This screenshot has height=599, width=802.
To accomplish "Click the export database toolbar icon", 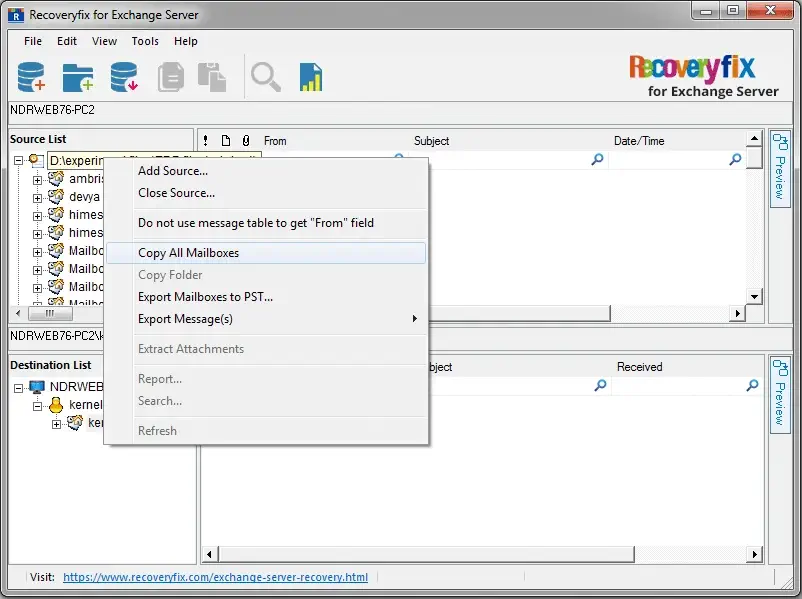I will click(x=124, y=77).
